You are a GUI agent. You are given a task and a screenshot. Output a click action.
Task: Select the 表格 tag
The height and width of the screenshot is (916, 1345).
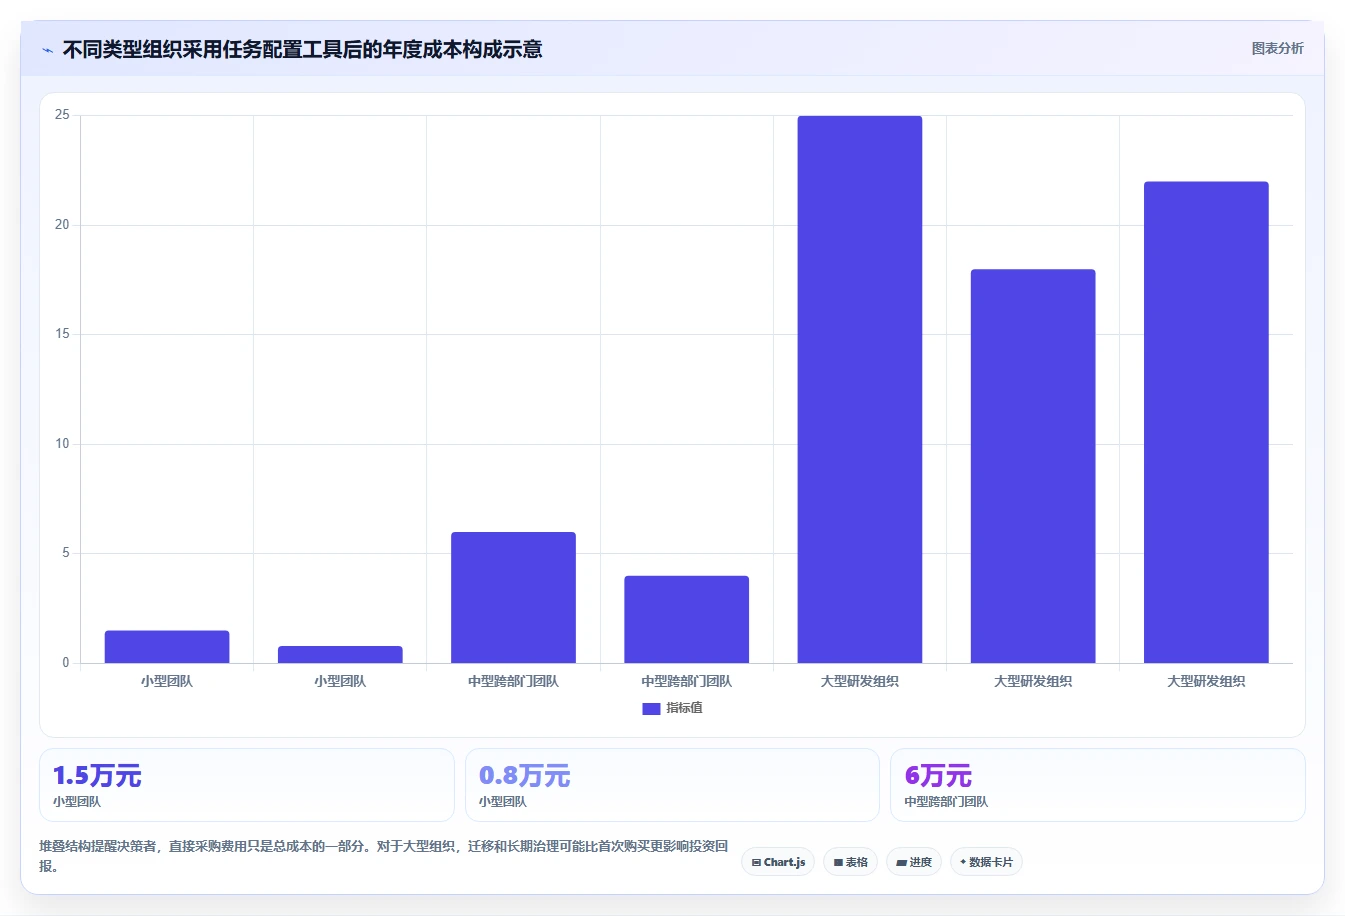850,862
